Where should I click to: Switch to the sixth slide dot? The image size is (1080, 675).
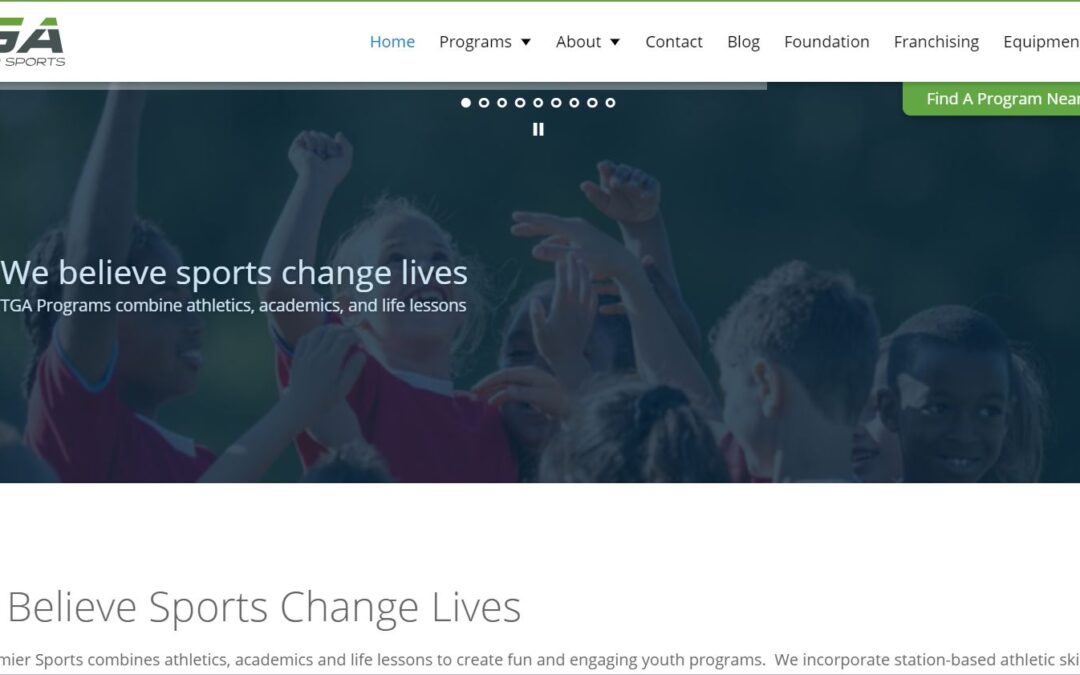point(556,103)
